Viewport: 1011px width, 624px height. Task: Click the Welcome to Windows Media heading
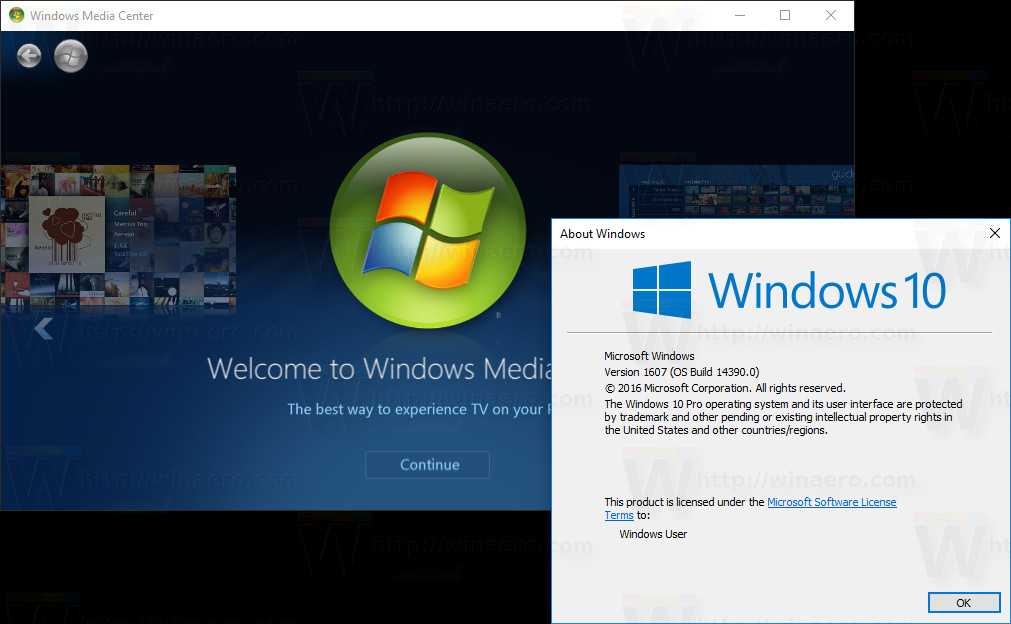380,368
